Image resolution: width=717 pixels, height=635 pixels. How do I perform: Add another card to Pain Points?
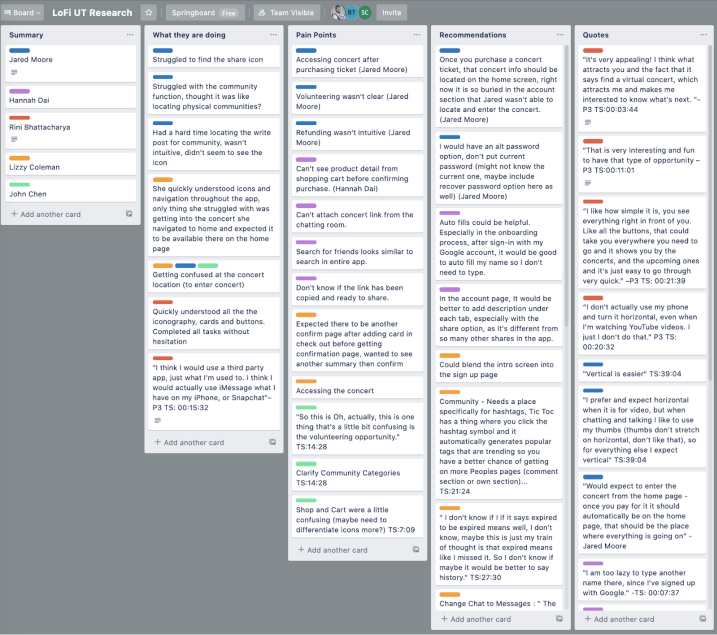332,550
